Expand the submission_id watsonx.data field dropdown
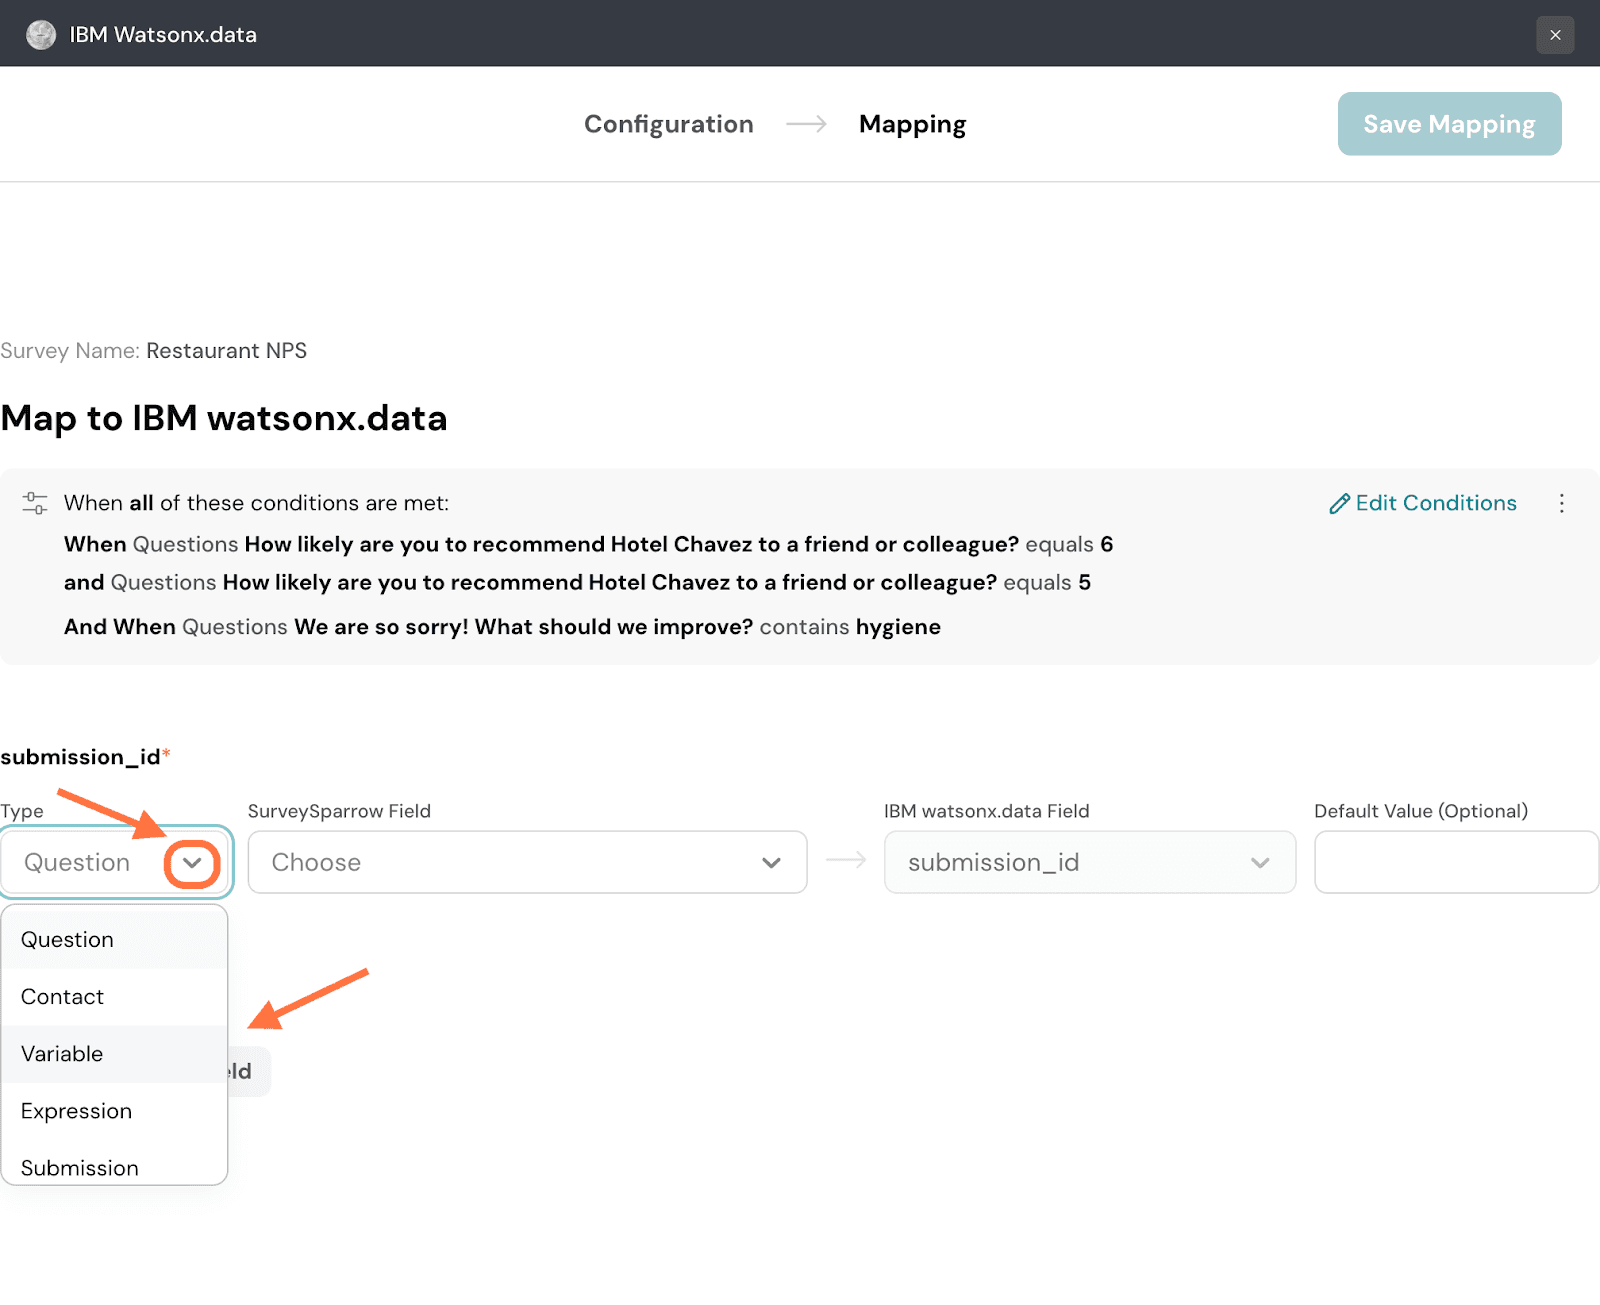Screen dimensions: 1600x1305 [1089, 862]
